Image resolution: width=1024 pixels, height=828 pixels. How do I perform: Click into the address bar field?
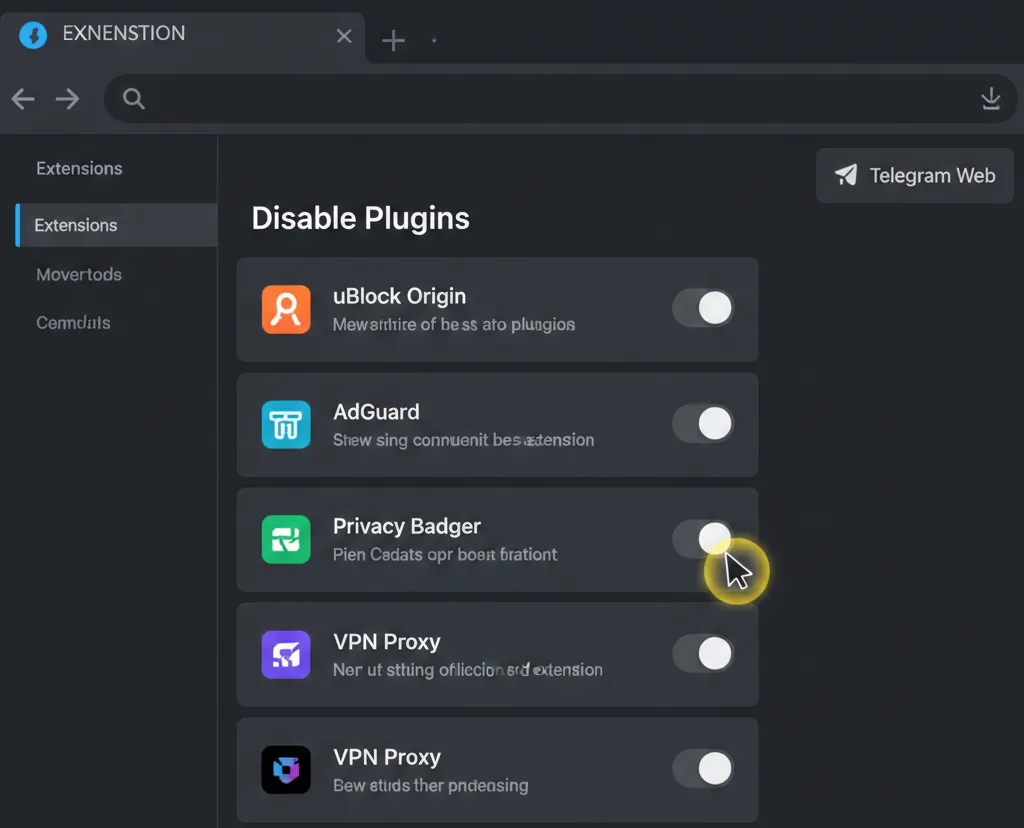560,99
